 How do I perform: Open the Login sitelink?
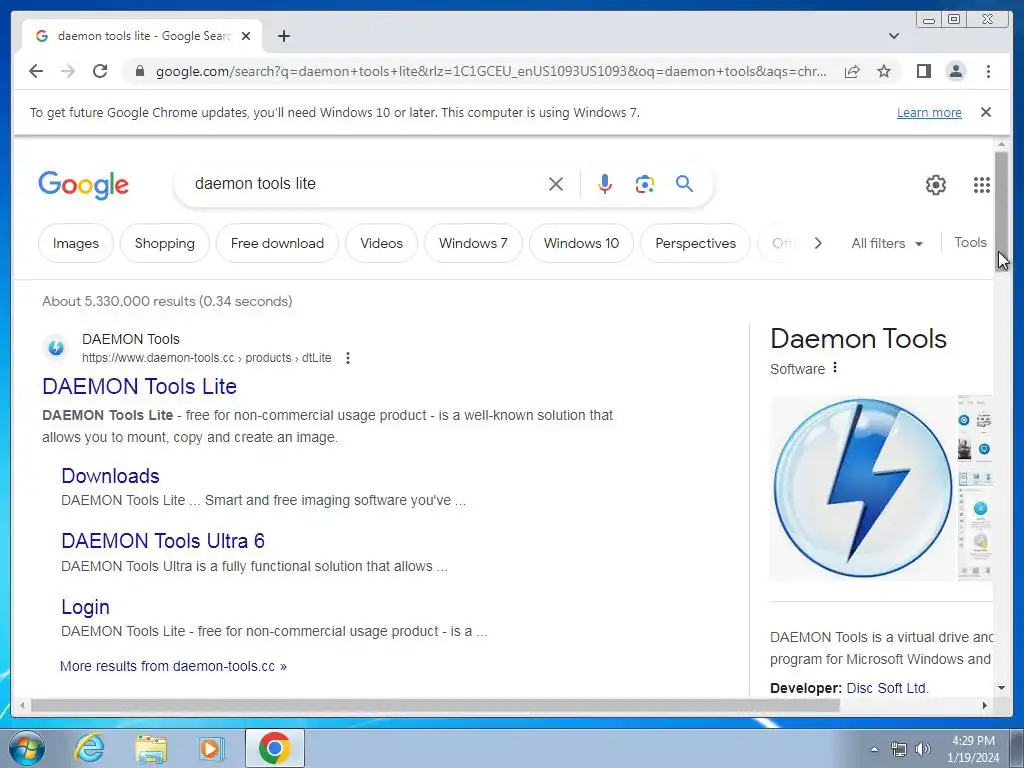point(85,607)
